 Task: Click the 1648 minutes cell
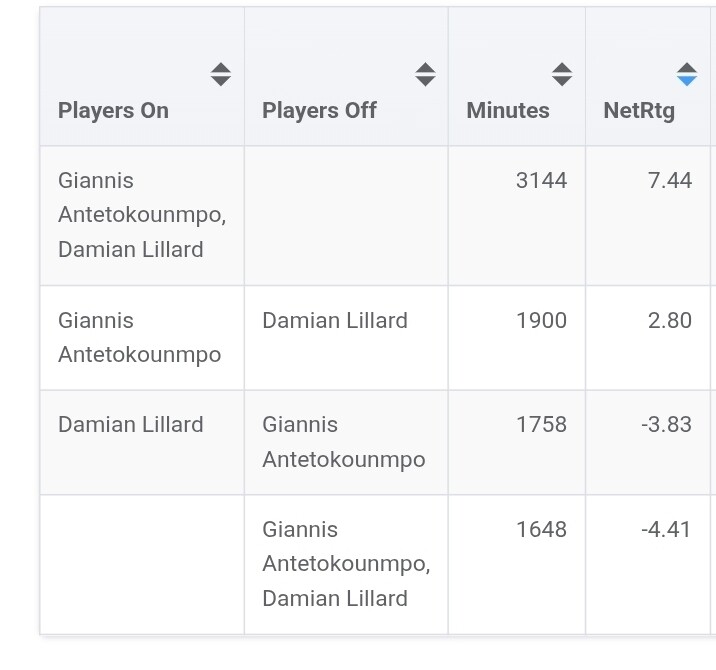(x=541, y=529)
